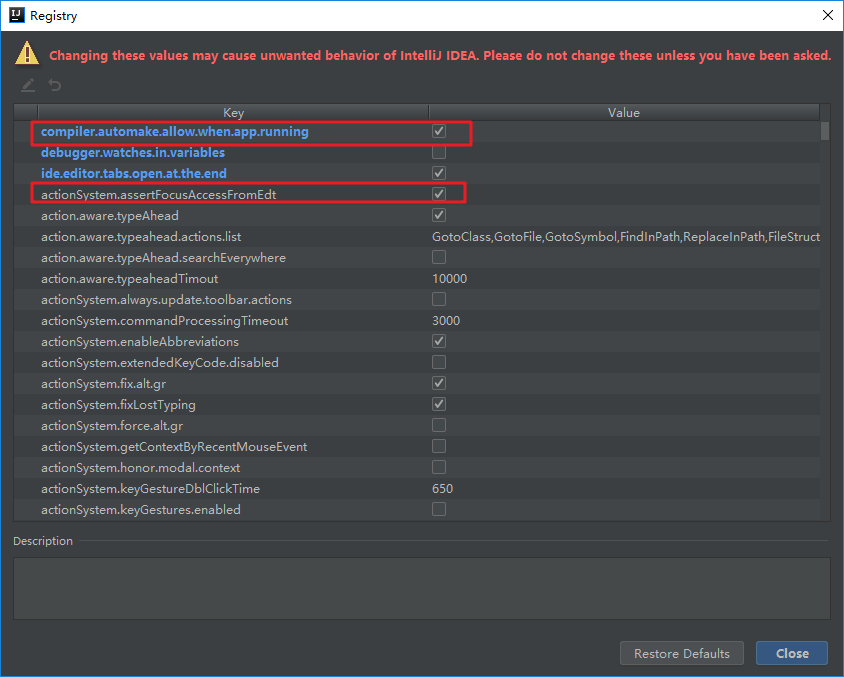Select actionSystem.keyGestures.enabled key

pyautogui.click(x=140, y=510)
